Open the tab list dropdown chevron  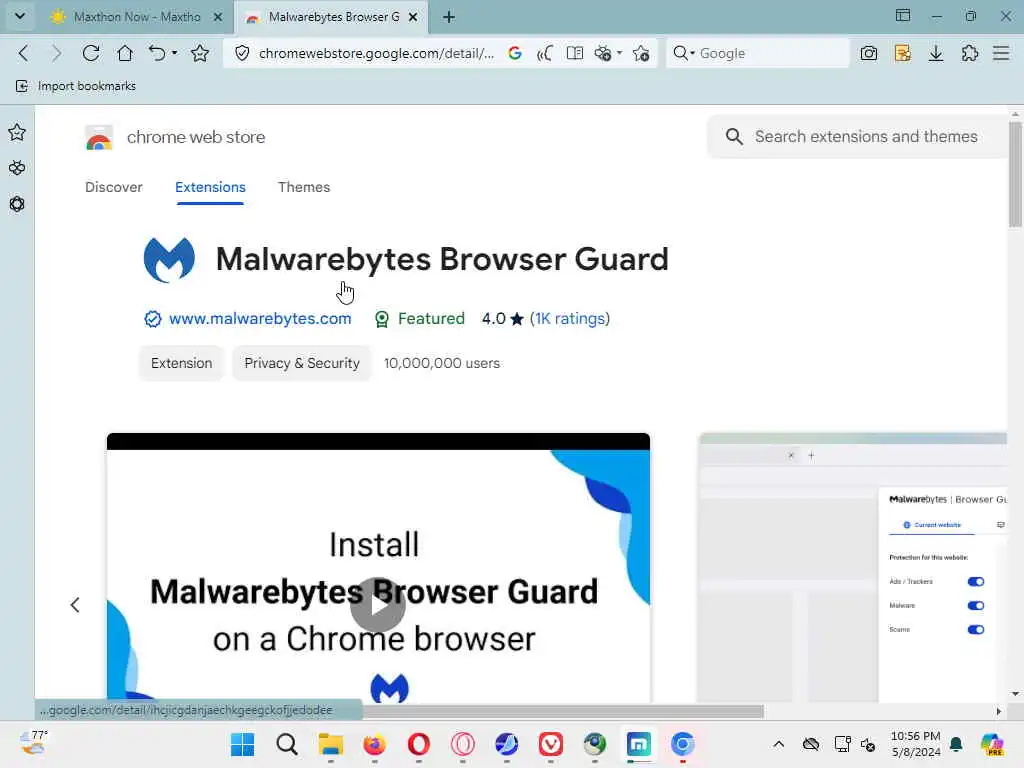click(x=20, y=16)
